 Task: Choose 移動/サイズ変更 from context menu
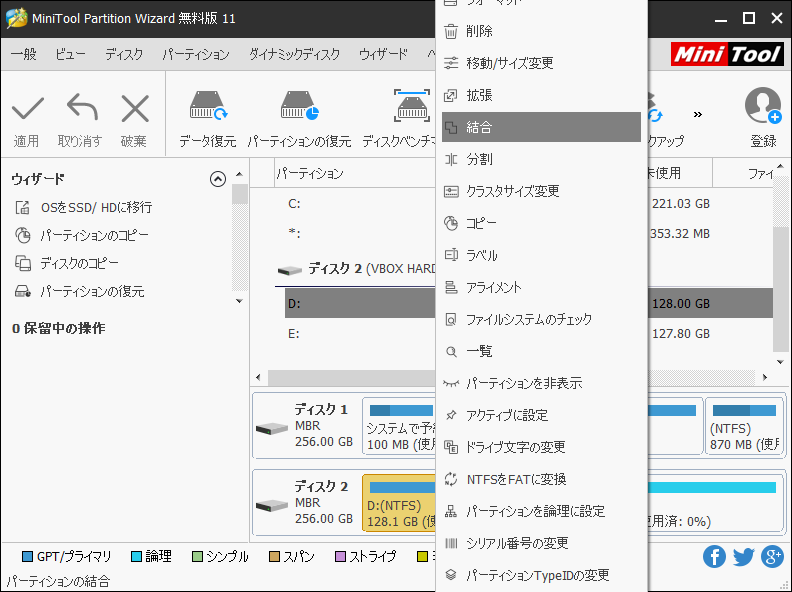click(541, 63)
